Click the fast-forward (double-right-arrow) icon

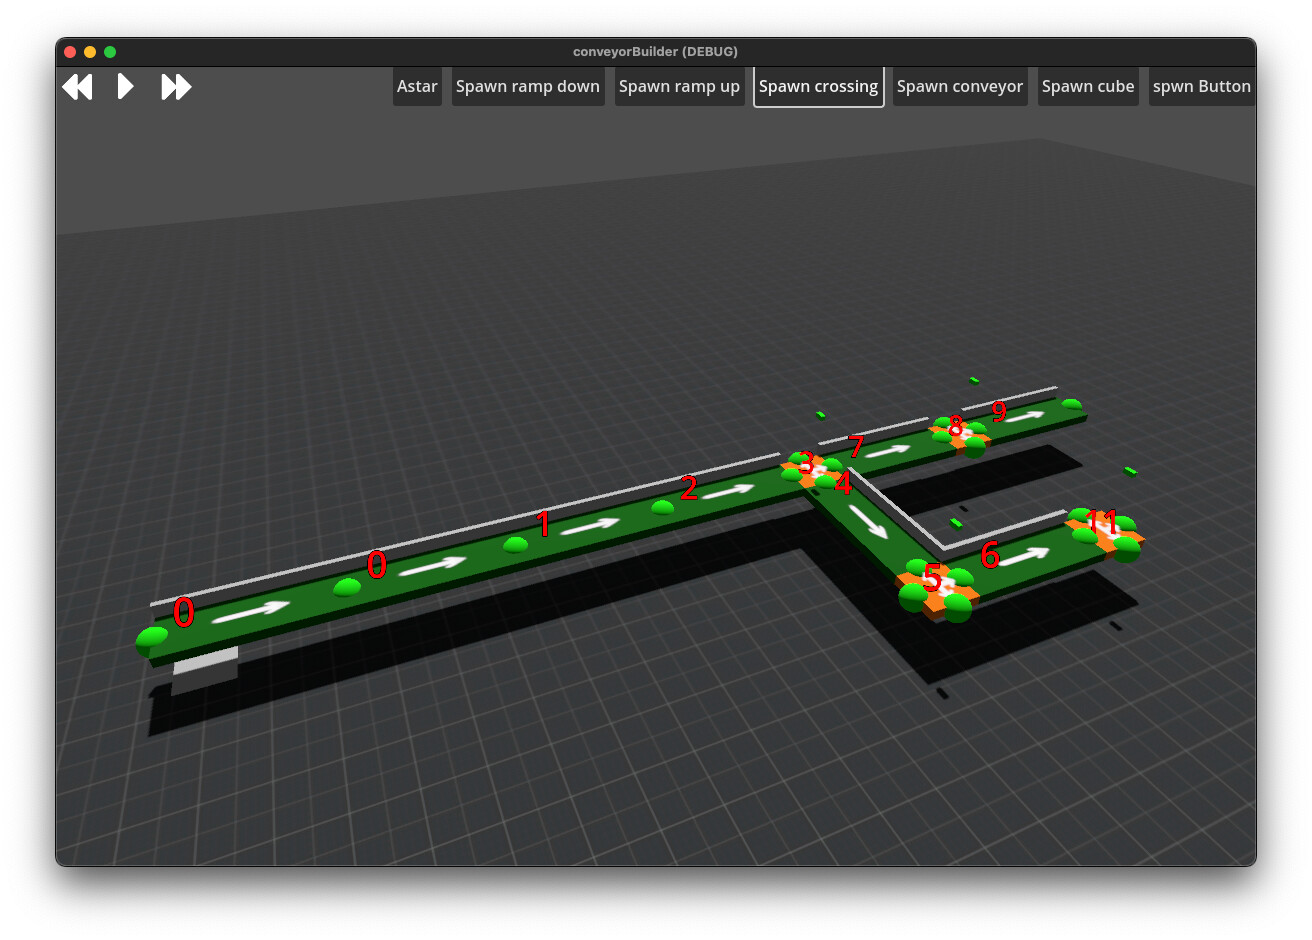(x=176, y=87)
